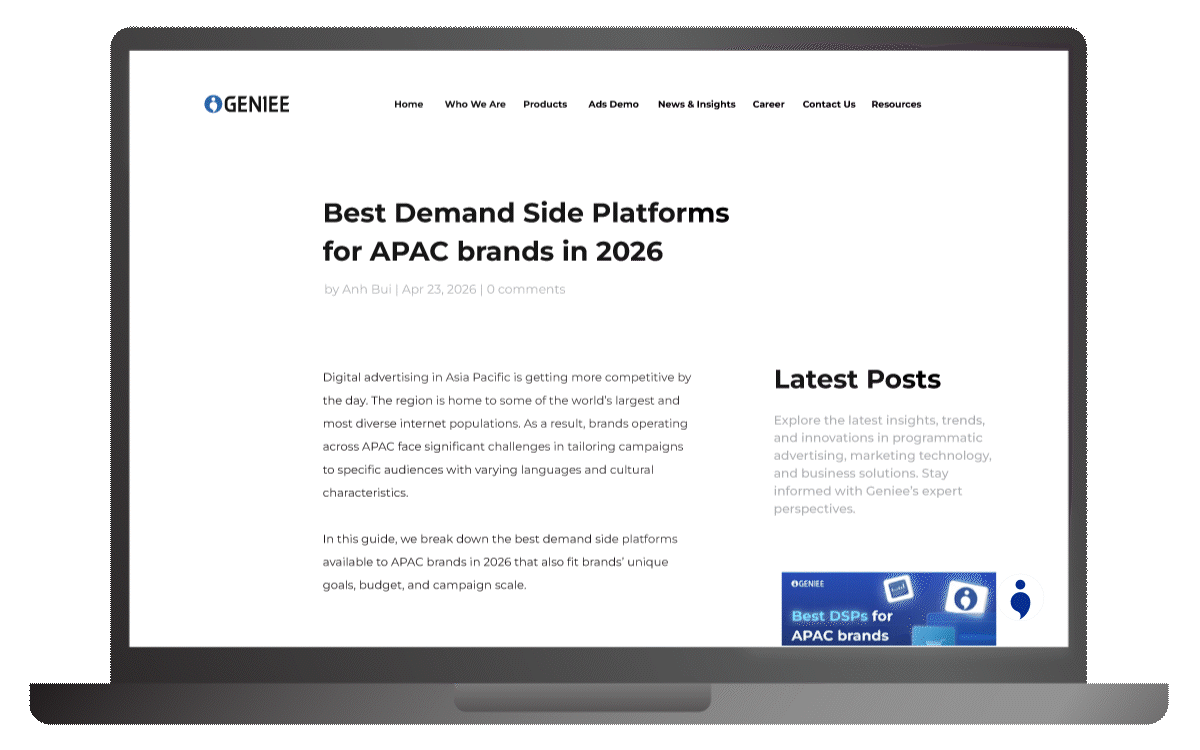The image size is (1200, 750).
Task: Click the author link Anh Bui
Action: tap(367, 289)
